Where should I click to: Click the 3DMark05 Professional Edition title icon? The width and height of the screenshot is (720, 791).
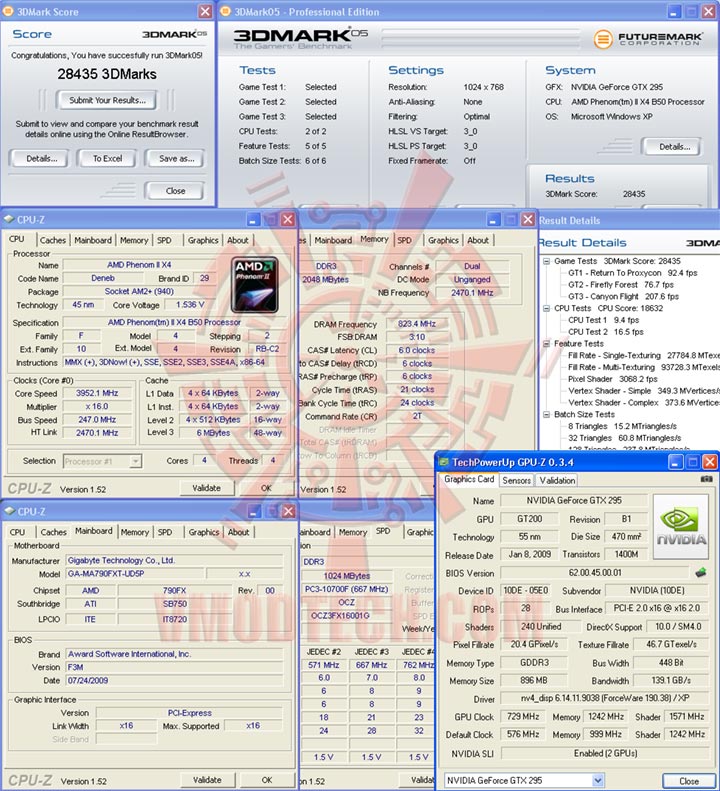(226, 12)
